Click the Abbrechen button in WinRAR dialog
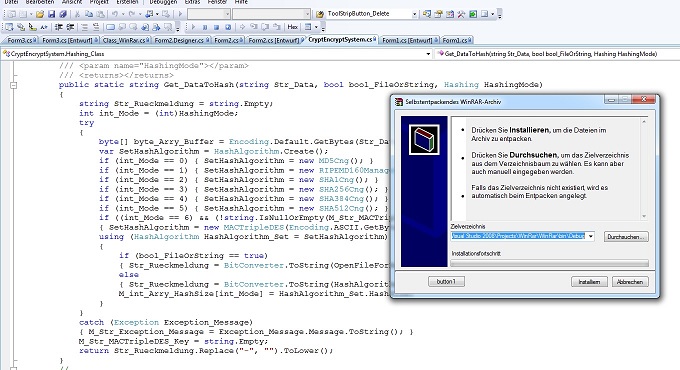This screenshot has height=370, width=680. click(630, 282)
